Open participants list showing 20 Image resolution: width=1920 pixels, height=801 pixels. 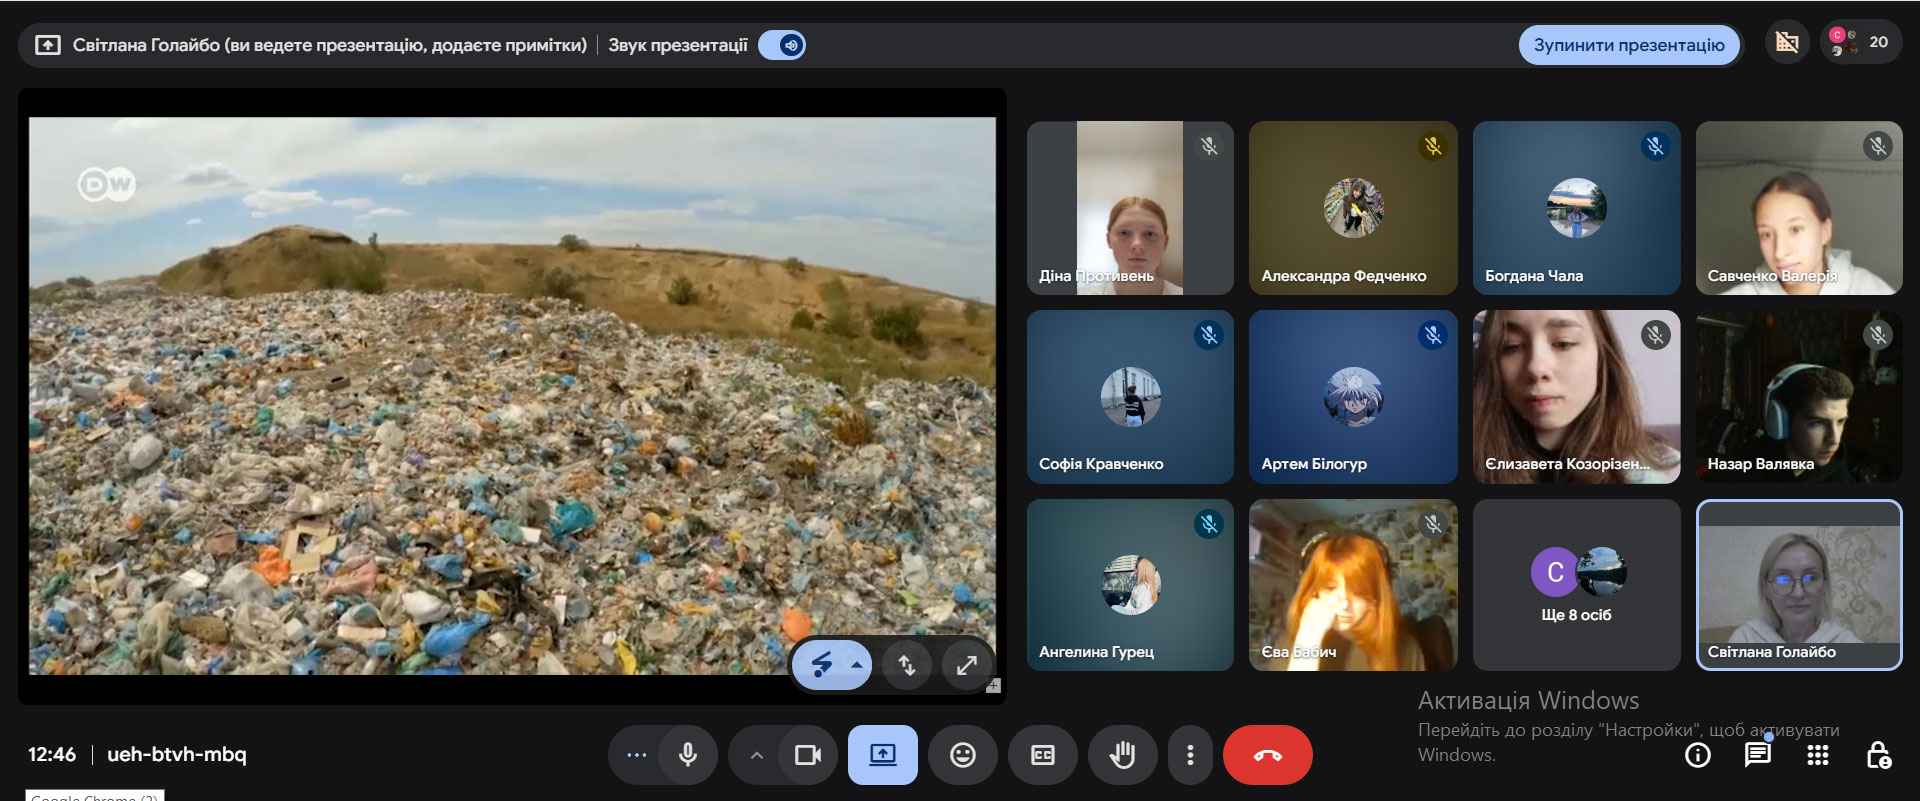tap(1860, 42)
